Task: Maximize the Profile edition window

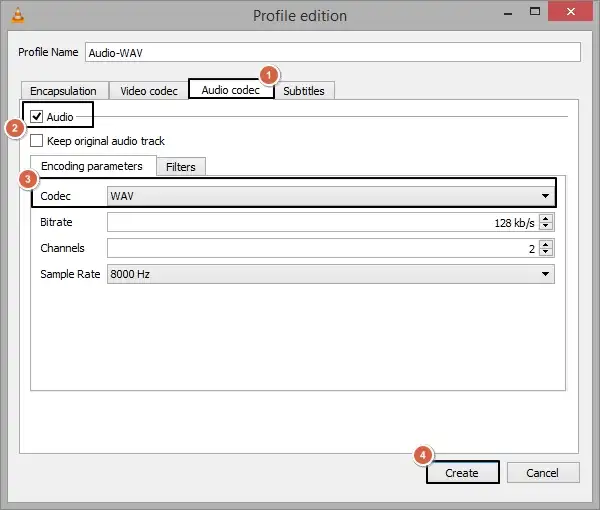Action: 535,12
